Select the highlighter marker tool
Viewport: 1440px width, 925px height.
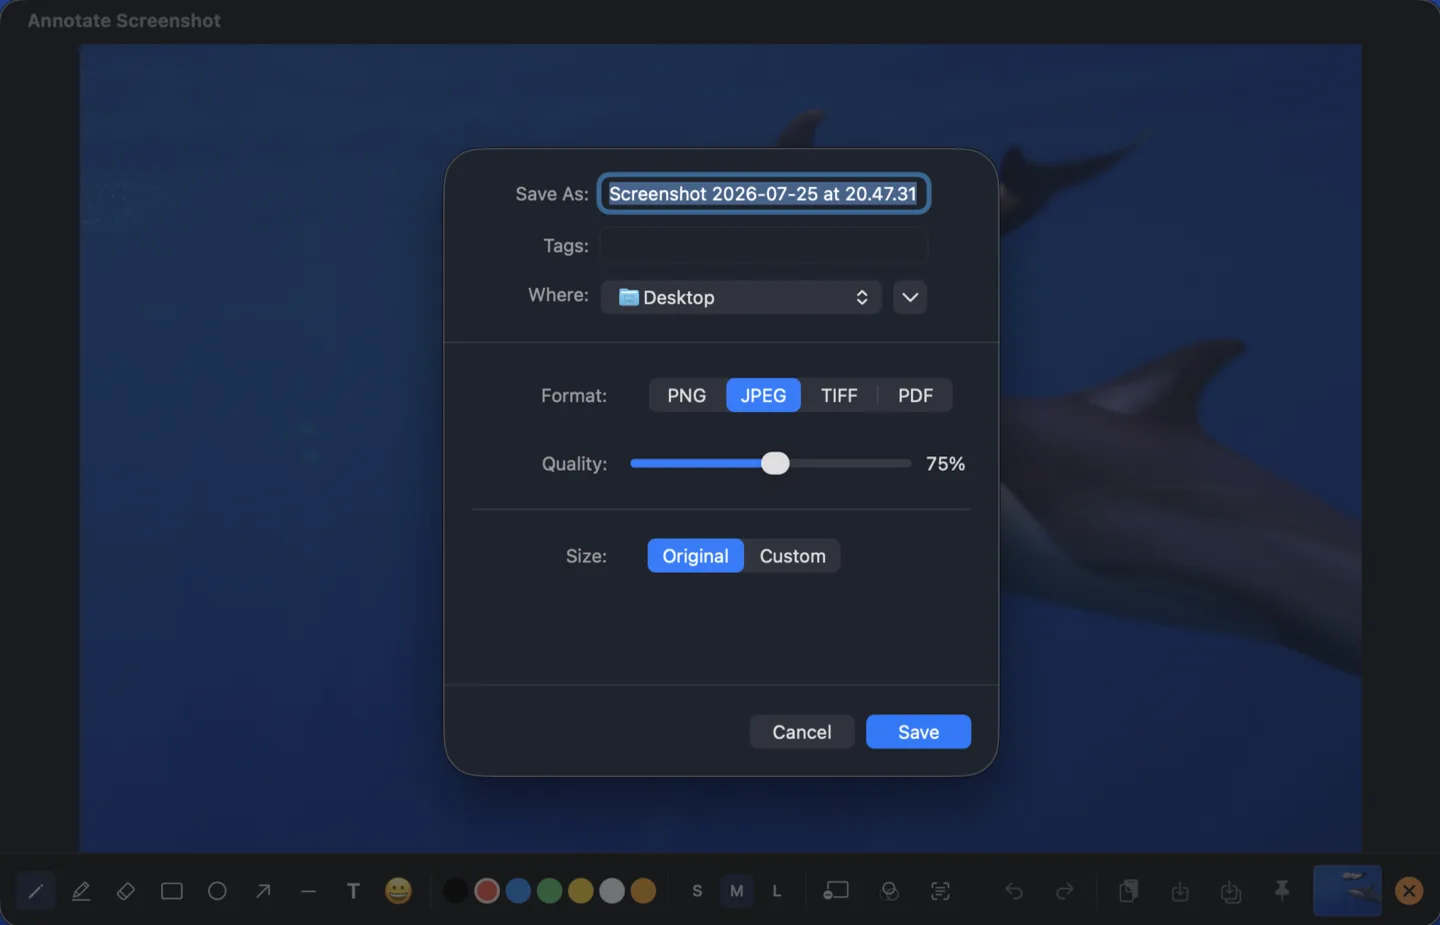(x=81, y=890)
